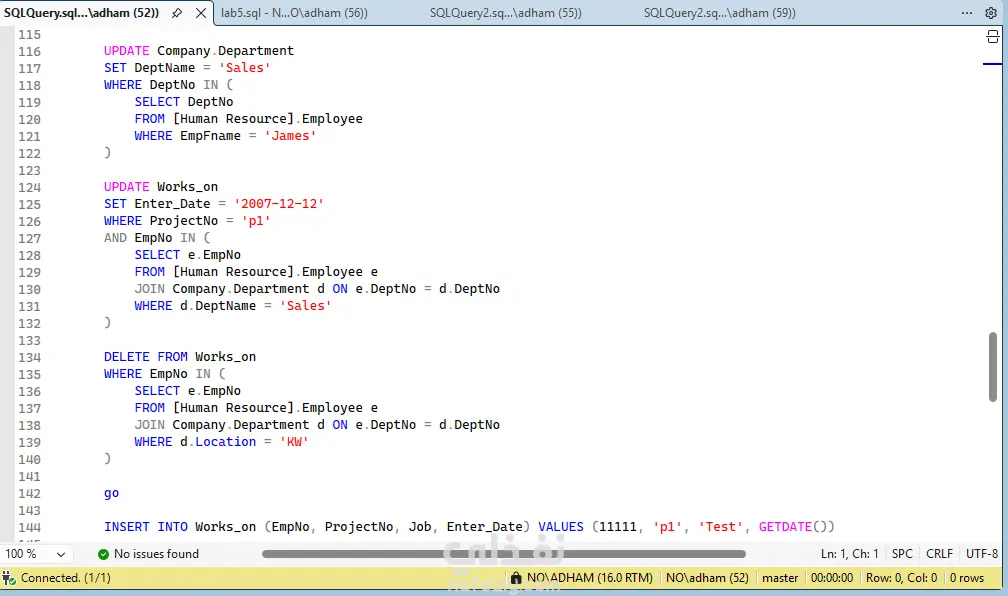Click the go batch separator
Screen dimensions: 1008x596
[x=111, y=493]
